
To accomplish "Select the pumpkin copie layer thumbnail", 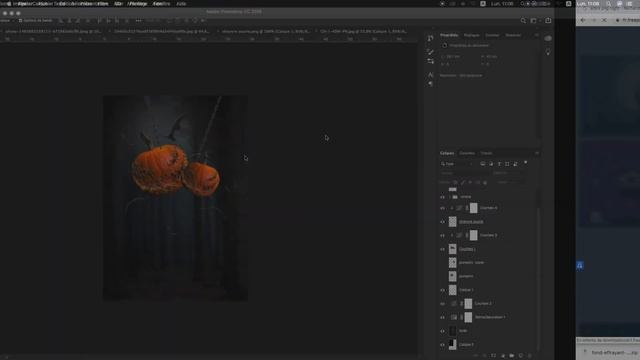I will 453,262.
